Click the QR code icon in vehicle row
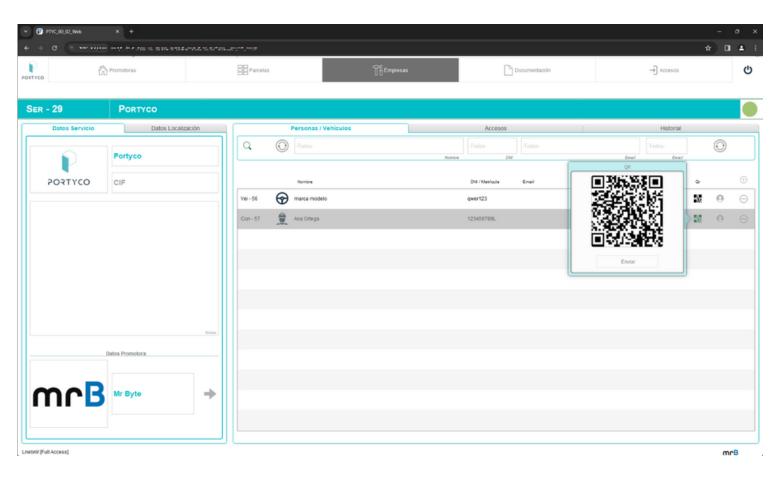This screenshot has width=780, height=480. 698,199
